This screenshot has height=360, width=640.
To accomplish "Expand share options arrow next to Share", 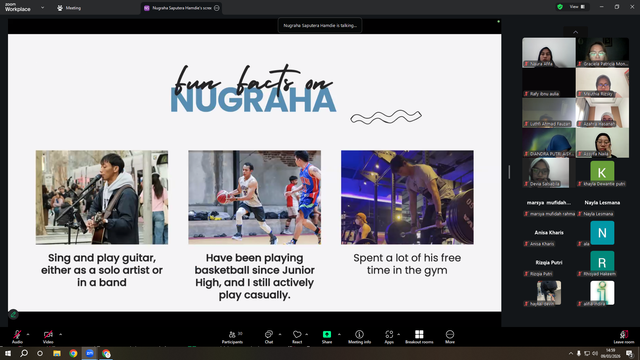I will click(339, 334).
